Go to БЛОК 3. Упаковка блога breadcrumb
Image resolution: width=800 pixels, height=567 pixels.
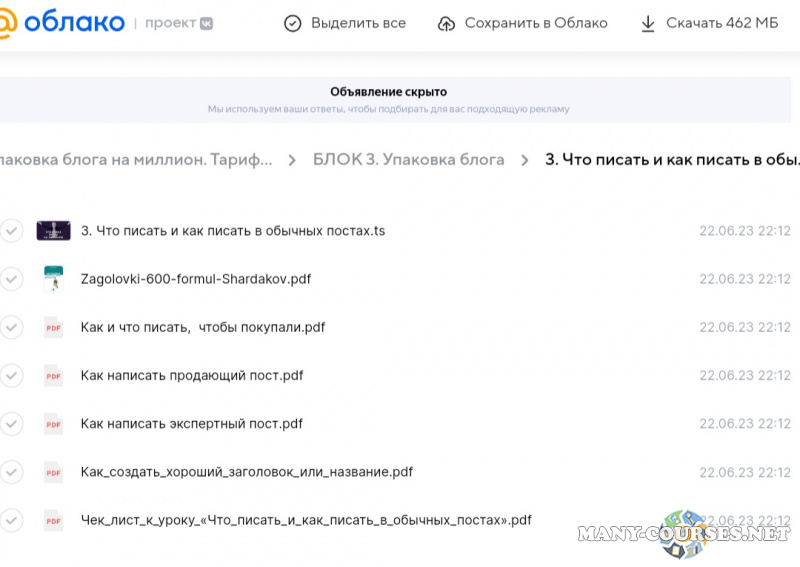click(408, 160)
